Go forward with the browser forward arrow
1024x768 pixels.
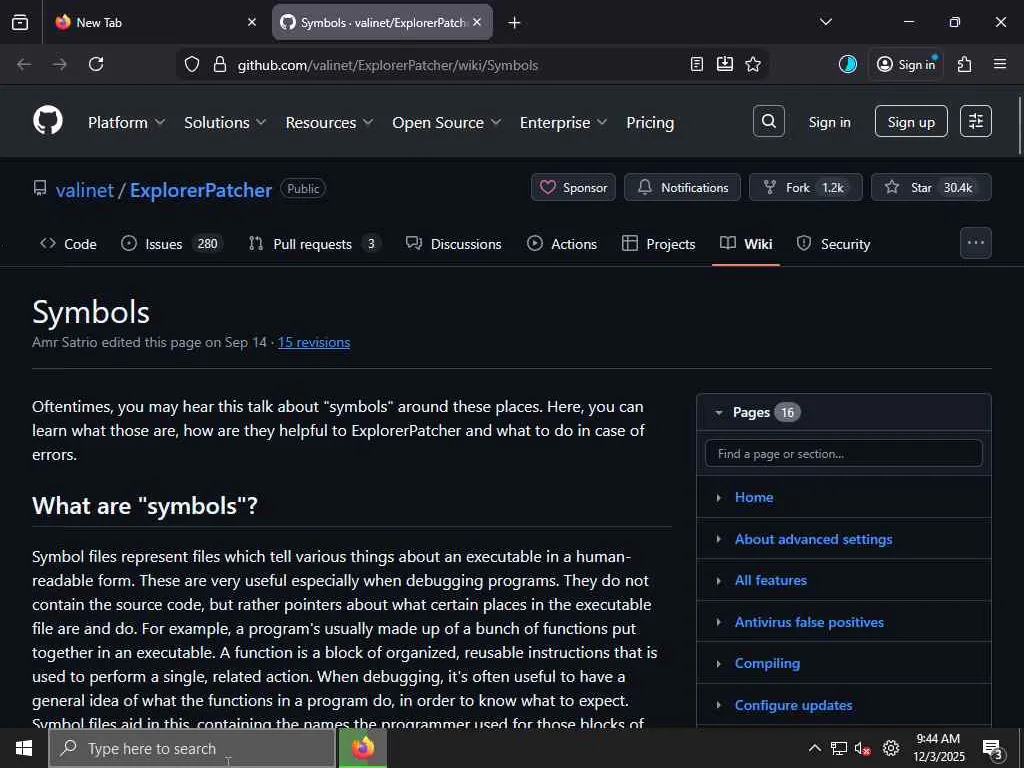(x=59, y=64)
